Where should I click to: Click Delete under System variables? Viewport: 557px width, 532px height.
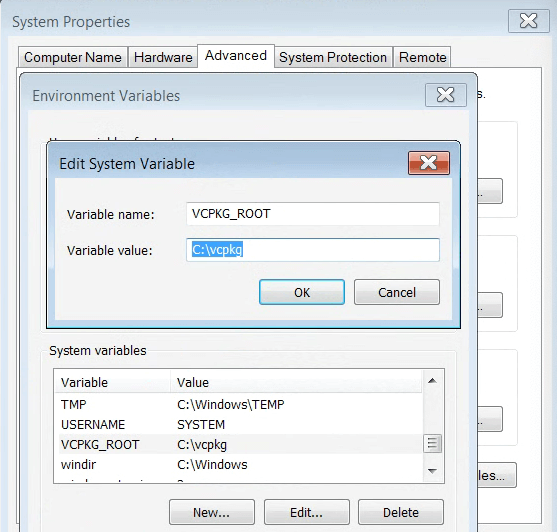tap(401, 512)
